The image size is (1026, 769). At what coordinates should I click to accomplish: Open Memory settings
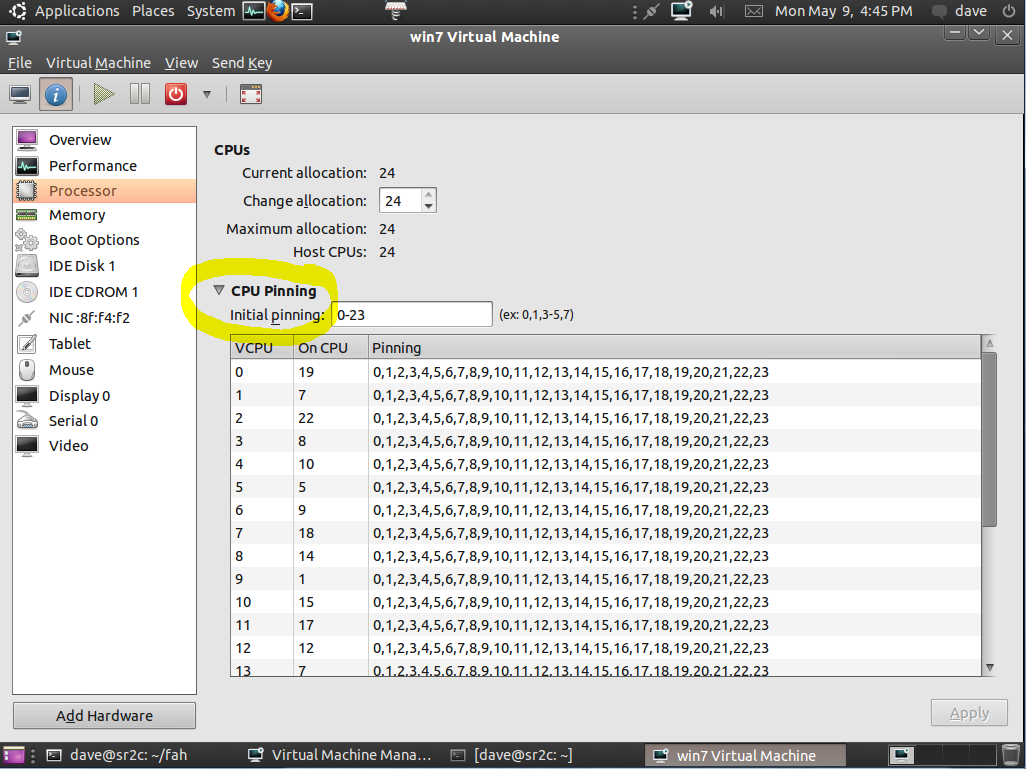(104, 215)
